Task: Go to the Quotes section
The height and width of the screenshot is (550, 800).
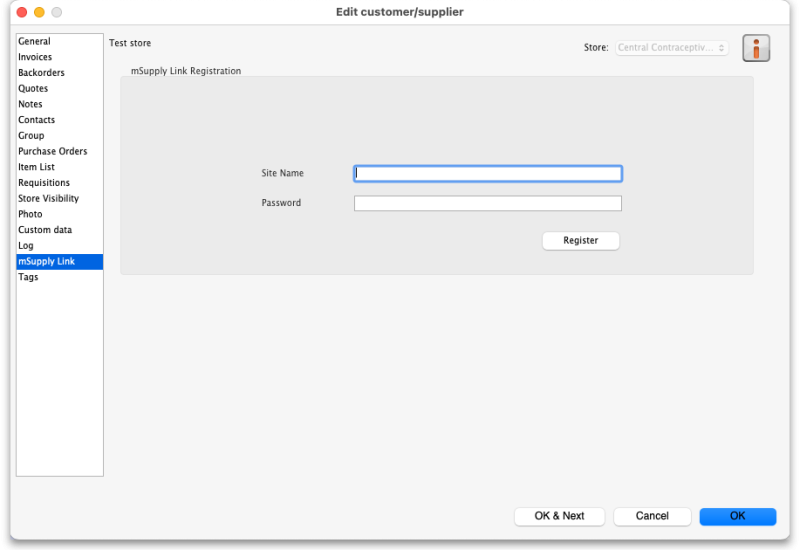Action: coord(33,89)
